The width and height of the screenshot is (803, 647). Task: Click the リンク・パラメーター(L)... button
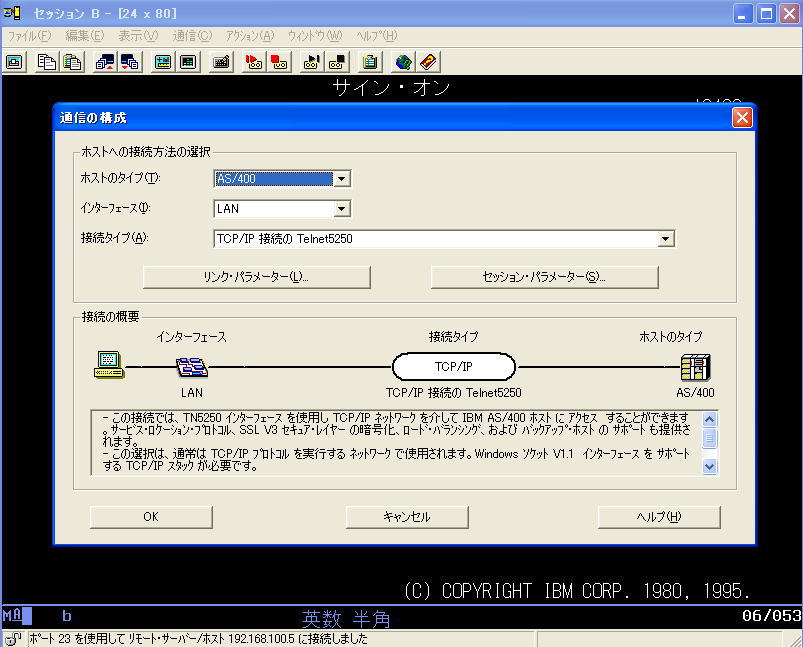(256, 277)
